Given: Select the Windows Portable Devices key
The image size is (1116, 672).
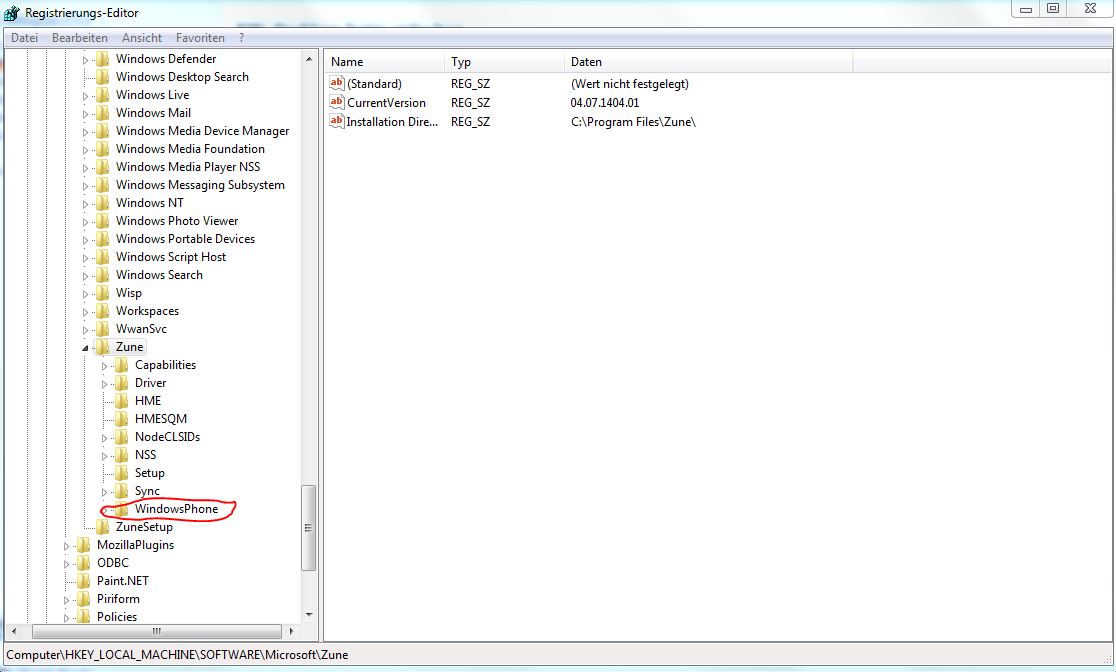Looking at the screenshot, I should coord(185,238).
